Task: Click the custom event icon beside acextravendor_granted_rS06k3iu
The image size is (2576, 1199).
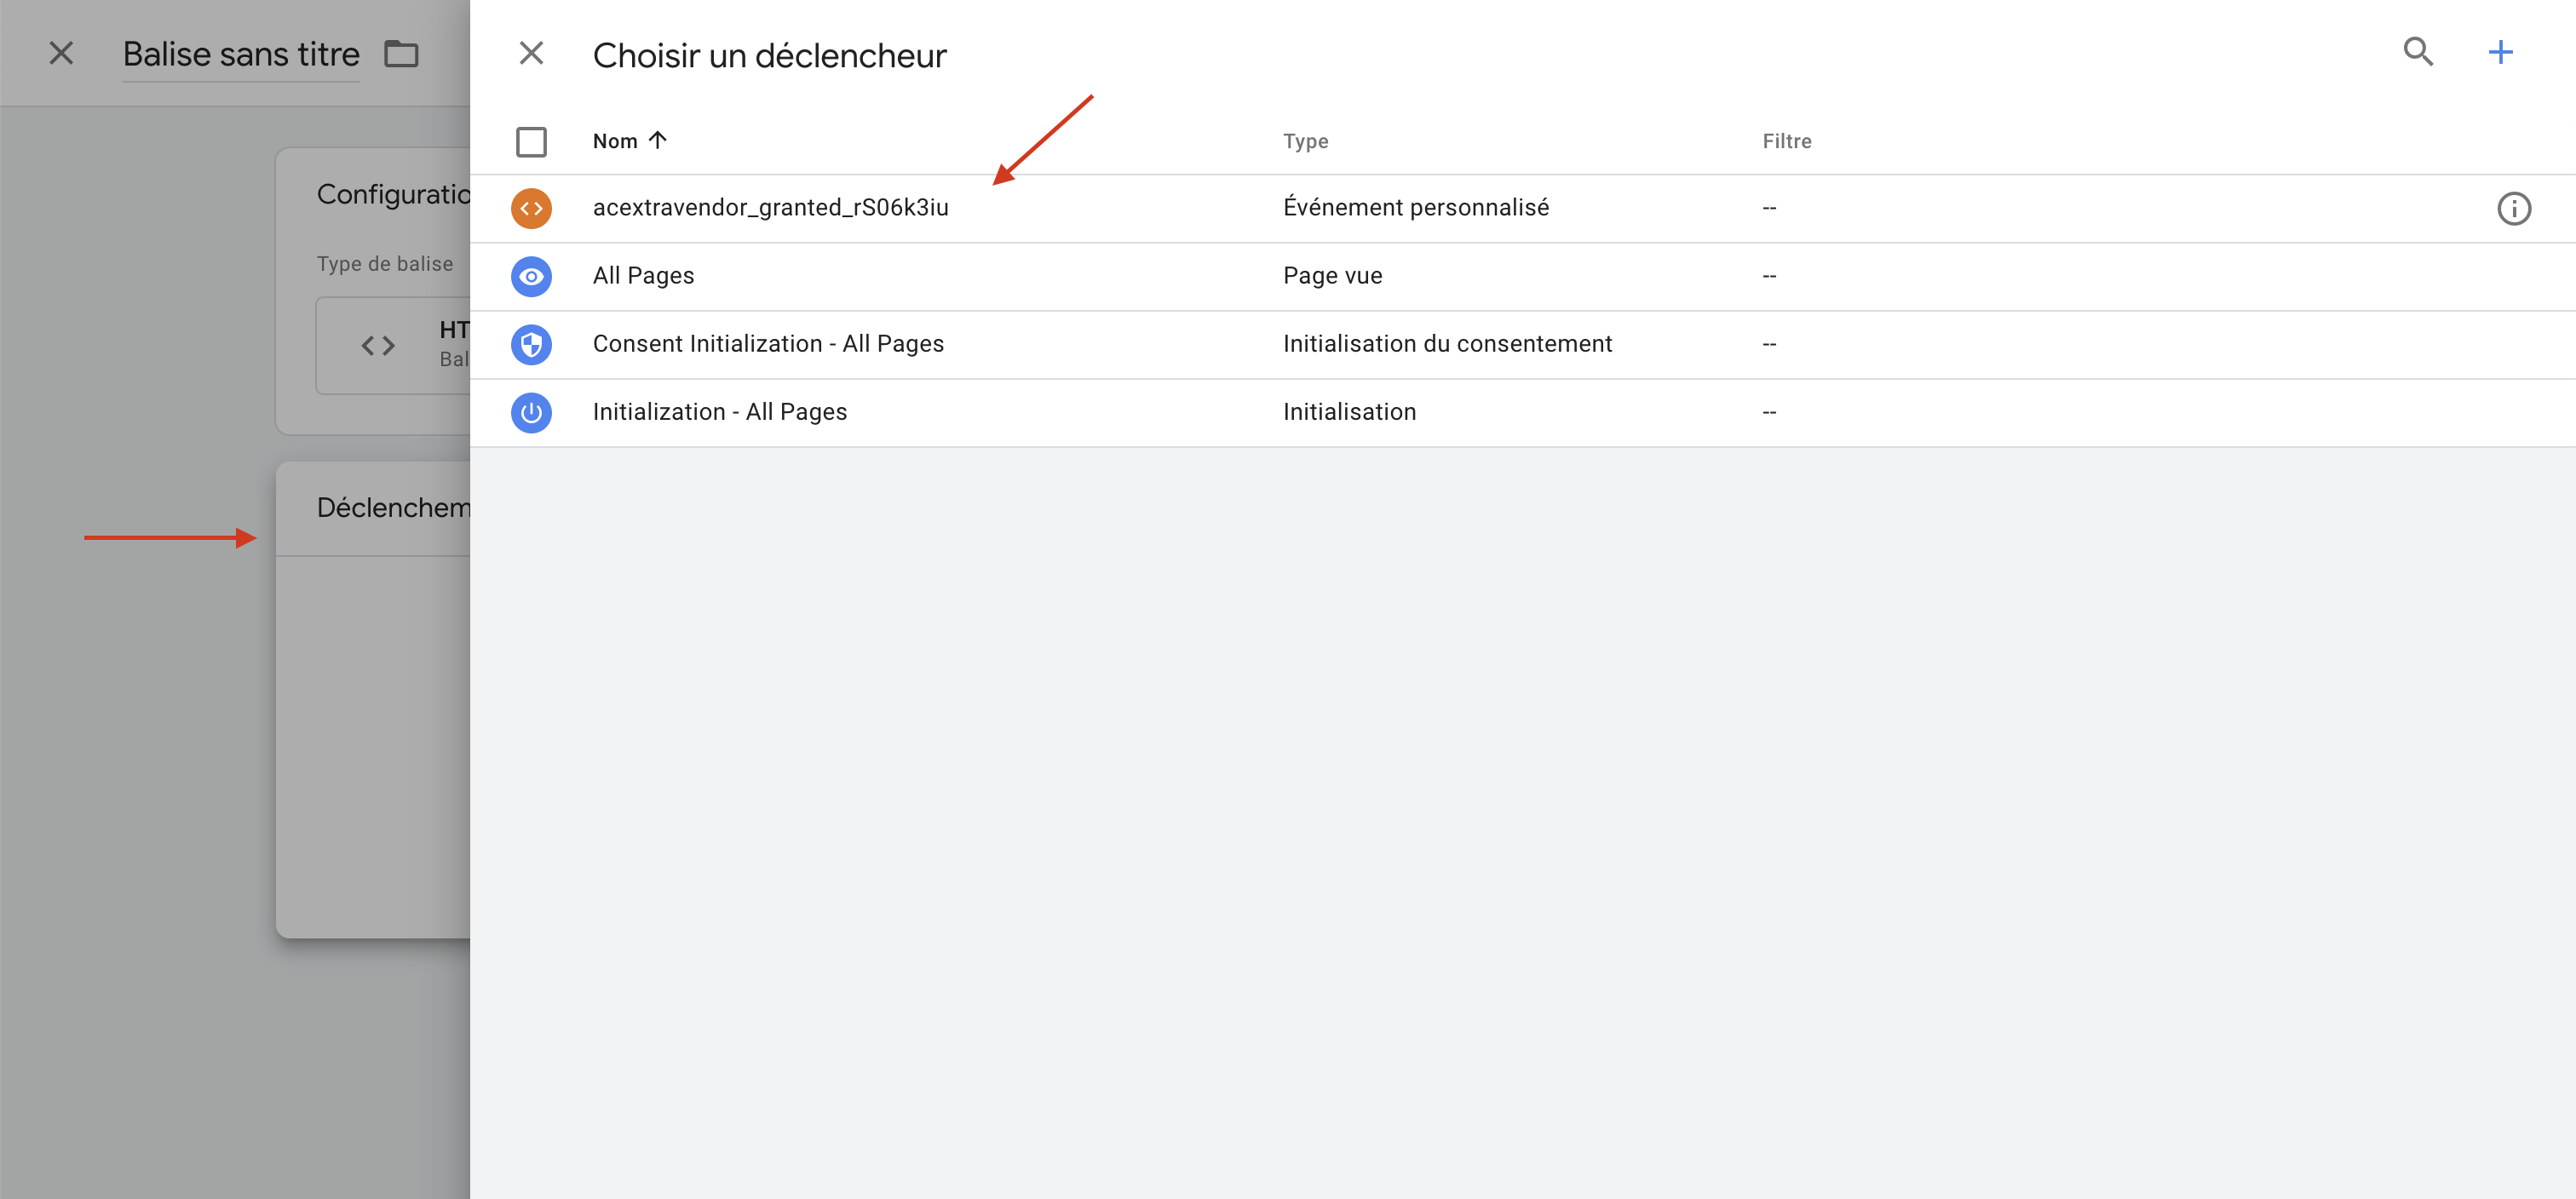Action: point(531,208)
